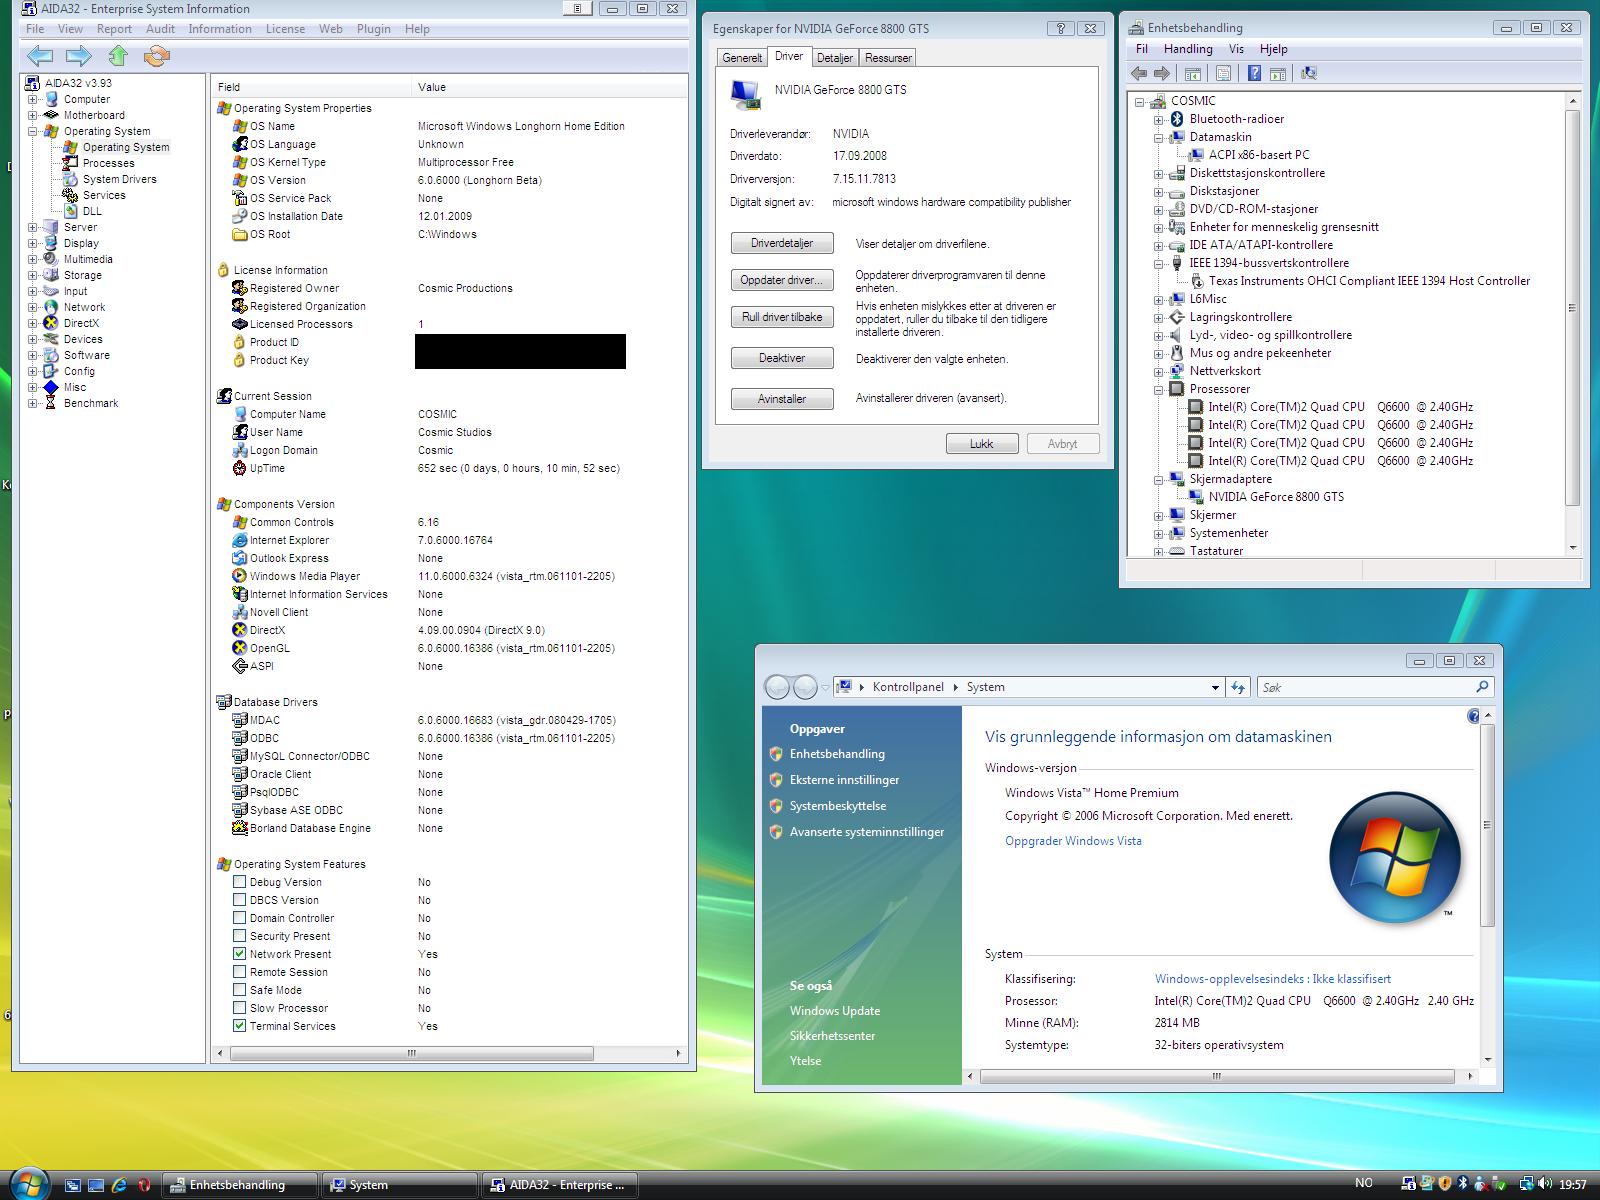This screenshot has height=1200, width=1600.
Task: Check the Debug Version checkbox
Action: coord(239,882)
